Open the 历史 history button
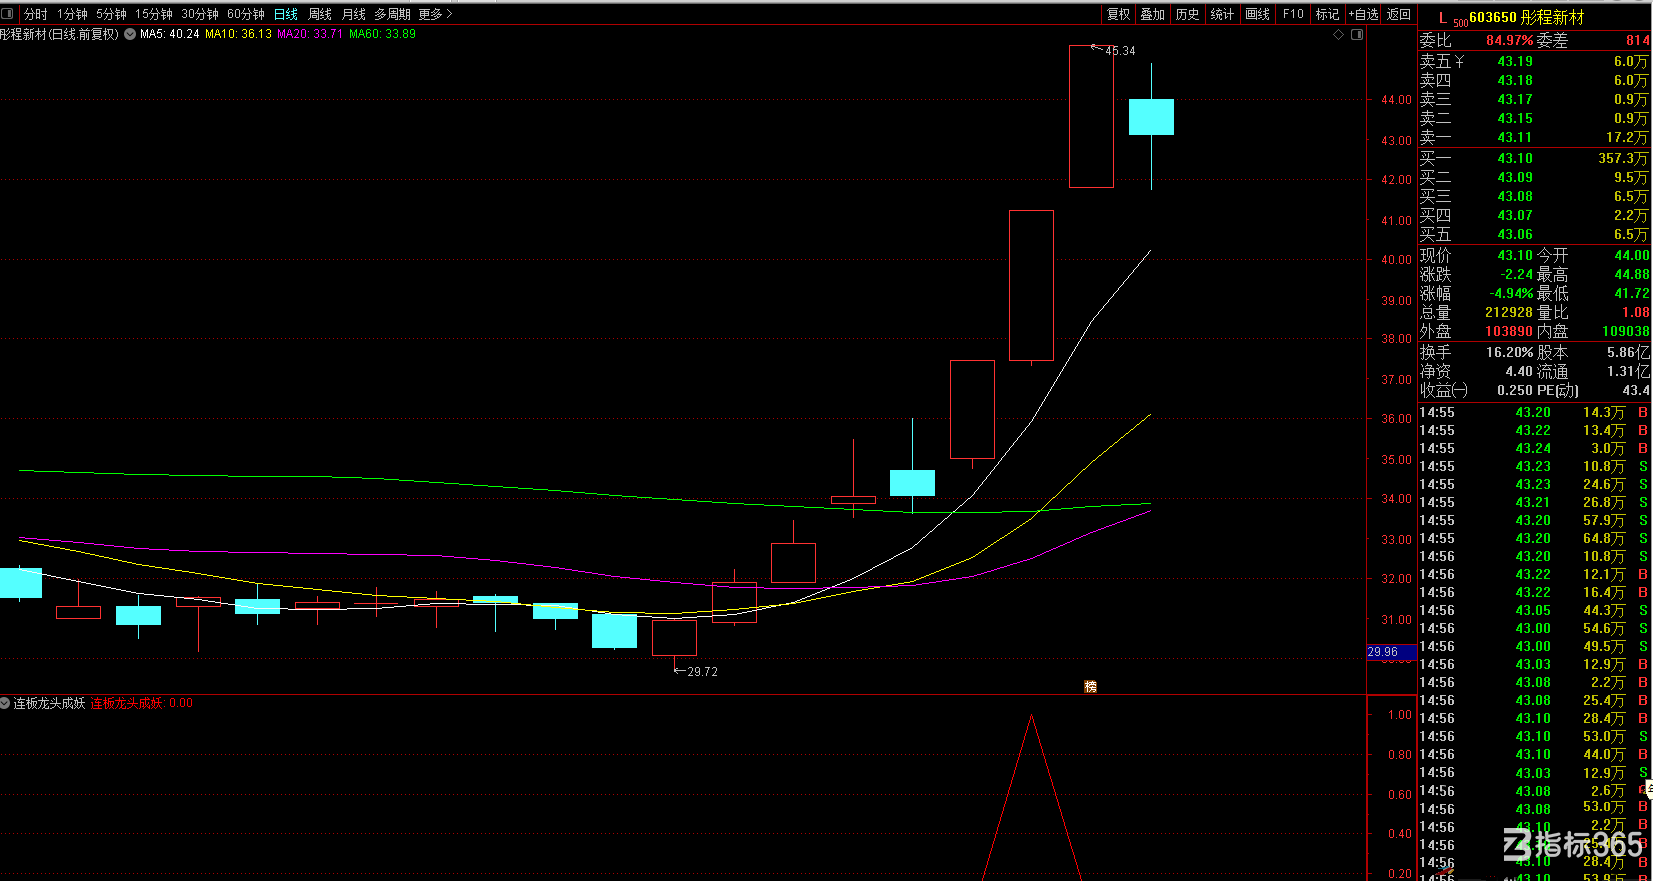 [x=1187, y=14]
